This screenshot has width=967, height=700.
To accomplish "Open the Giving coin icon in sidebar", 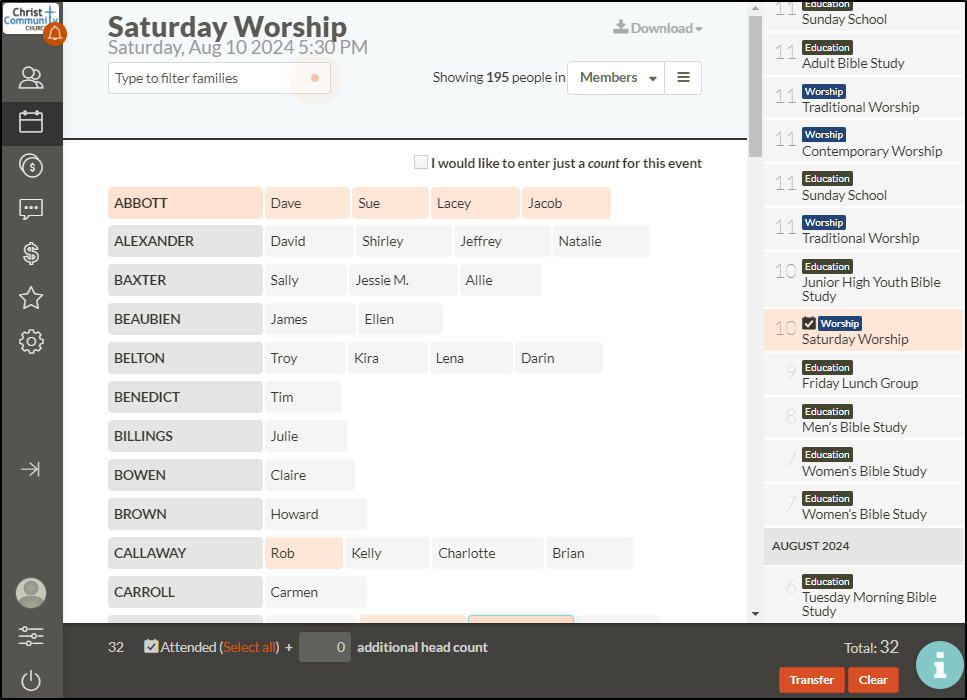I will click(x=31, y=165).
